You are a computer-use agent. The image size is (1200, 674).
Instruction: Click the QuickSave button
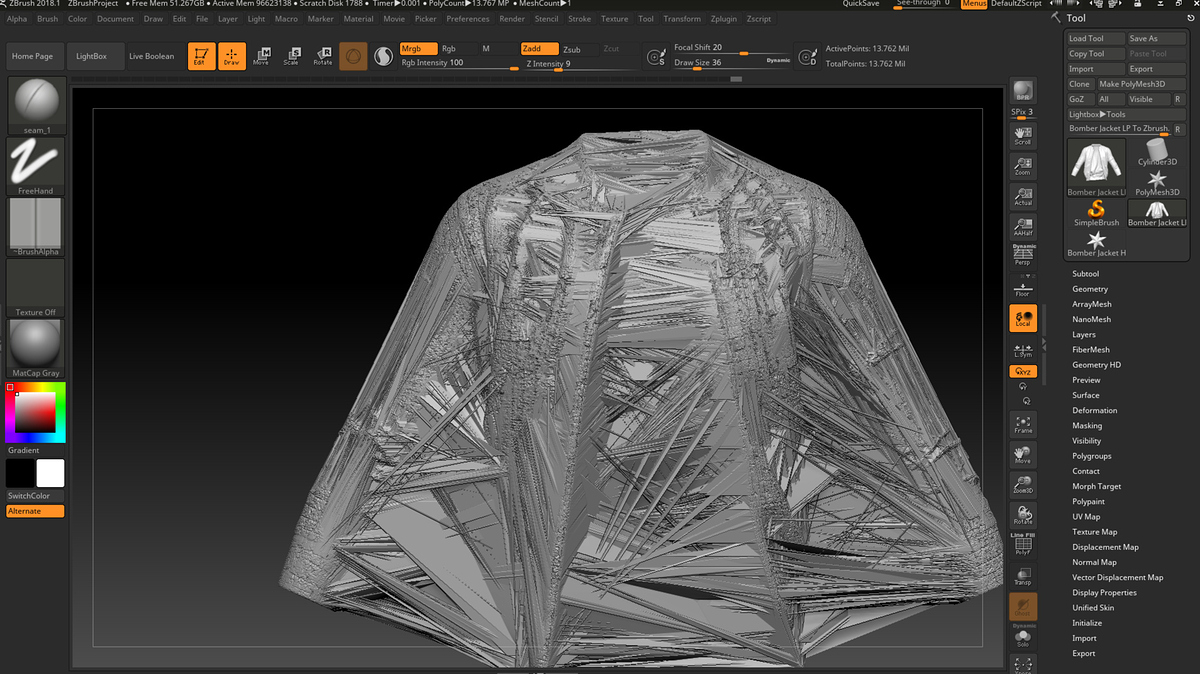[861, 4]
